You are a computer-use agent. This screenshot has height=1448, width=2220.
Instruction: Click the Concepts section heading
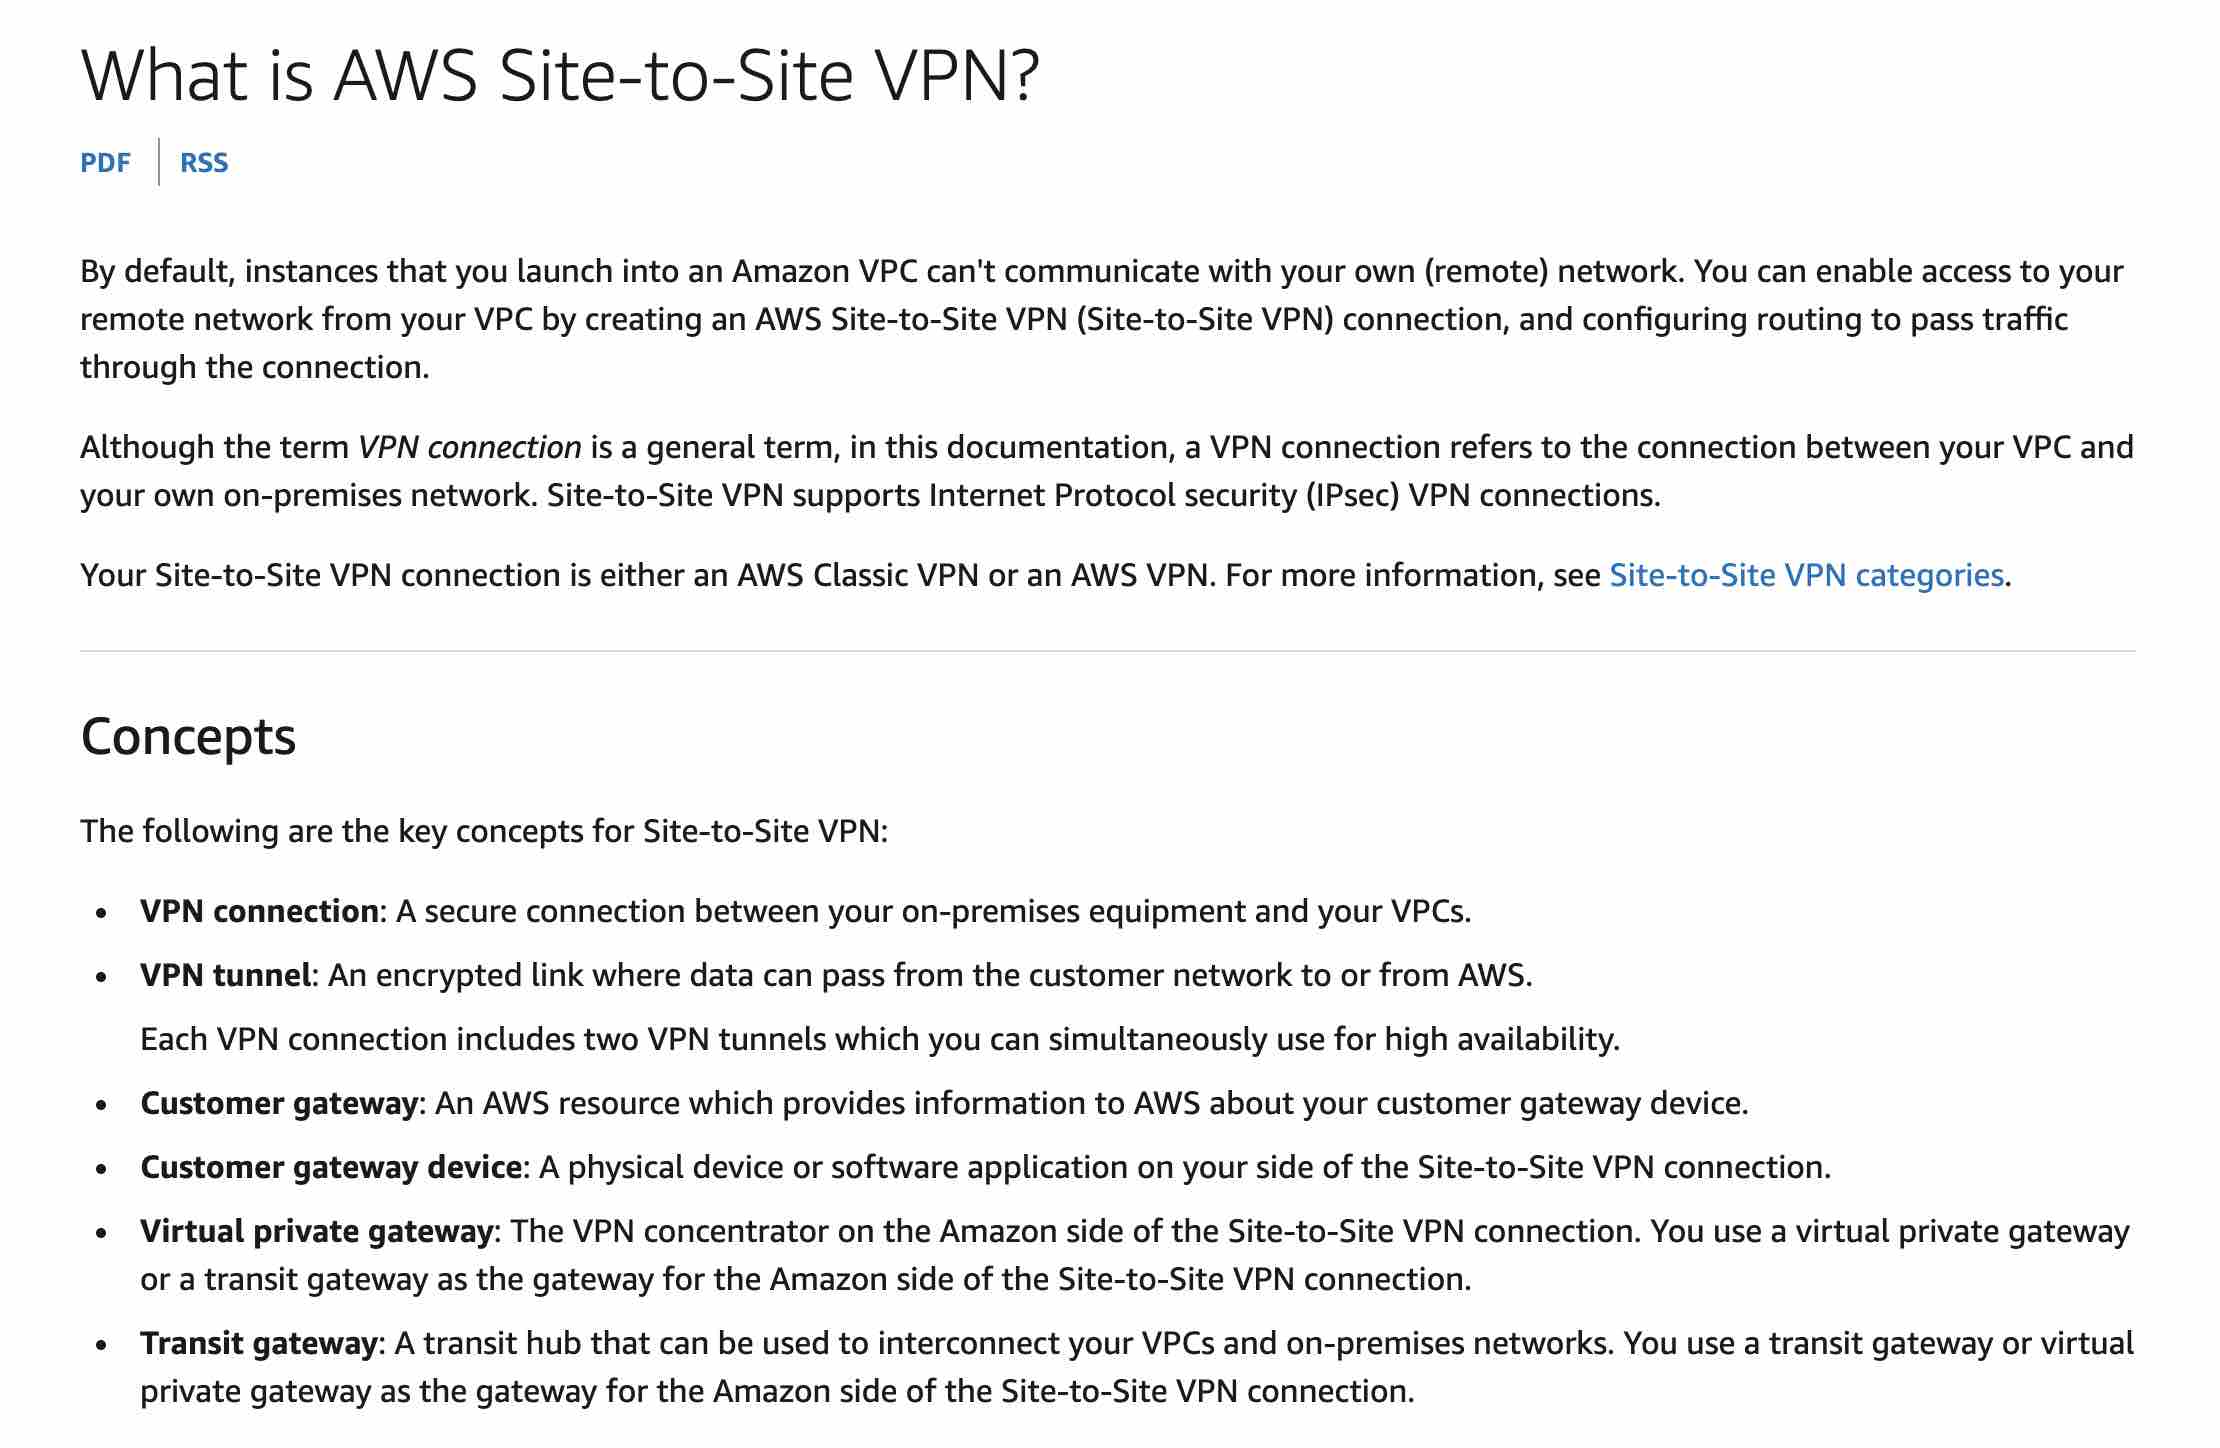pyautogui.click(x=188, y=737)
